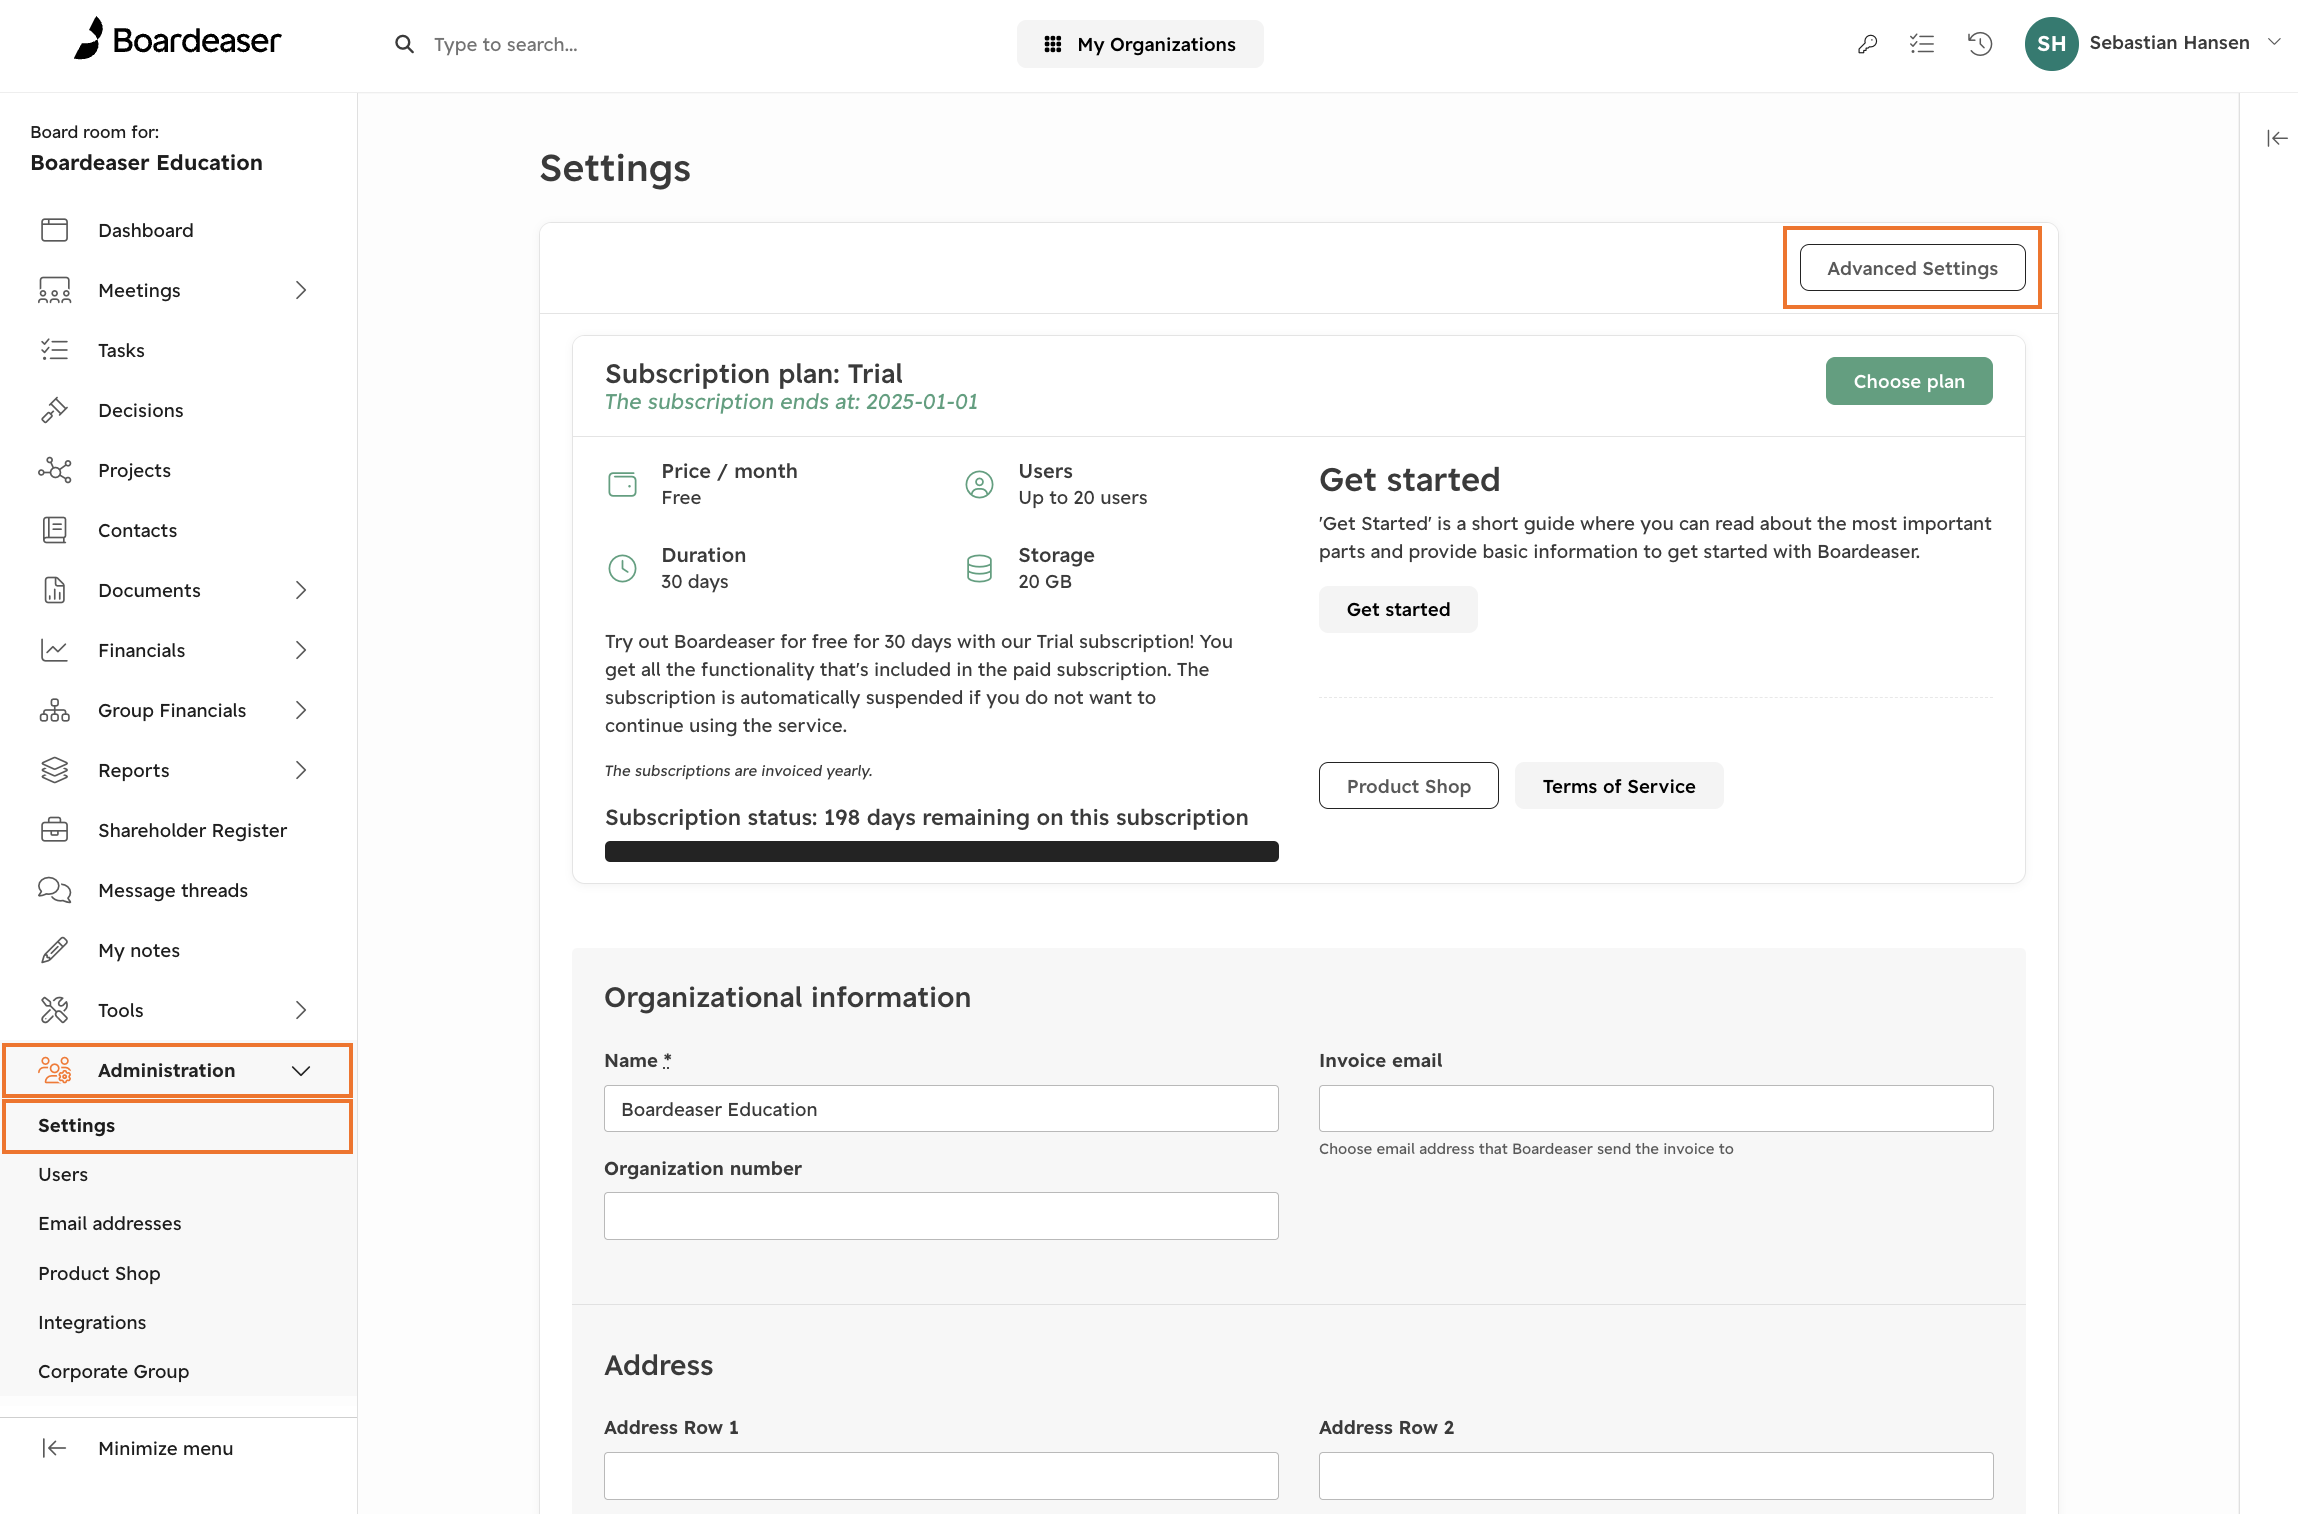Expand the Tools submenu chevron
Image resolution: width=2298 pixels, height=1514 pixels.
pyautogui.click(x=301, y=1010)
